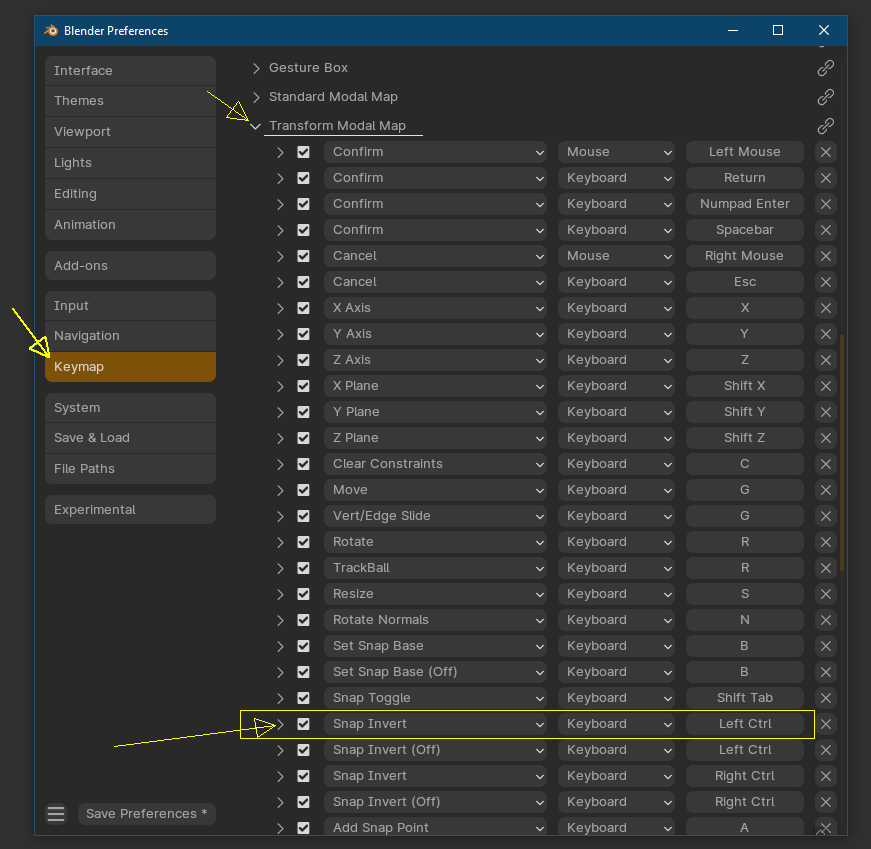This screenshot has height=849, width=871.
Task: Open the Mouse type dropdown for Cancel
Action: [x=617, y=256]
